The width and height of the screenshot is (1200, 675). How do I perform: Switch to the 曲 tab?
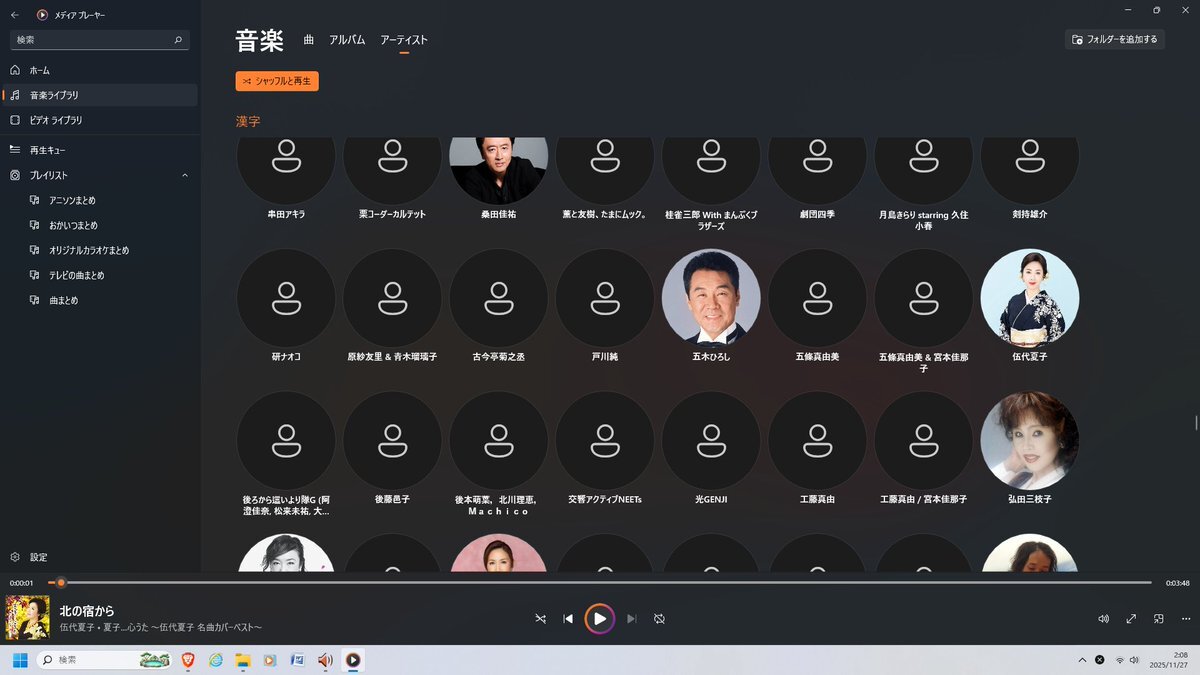(309, 40)
